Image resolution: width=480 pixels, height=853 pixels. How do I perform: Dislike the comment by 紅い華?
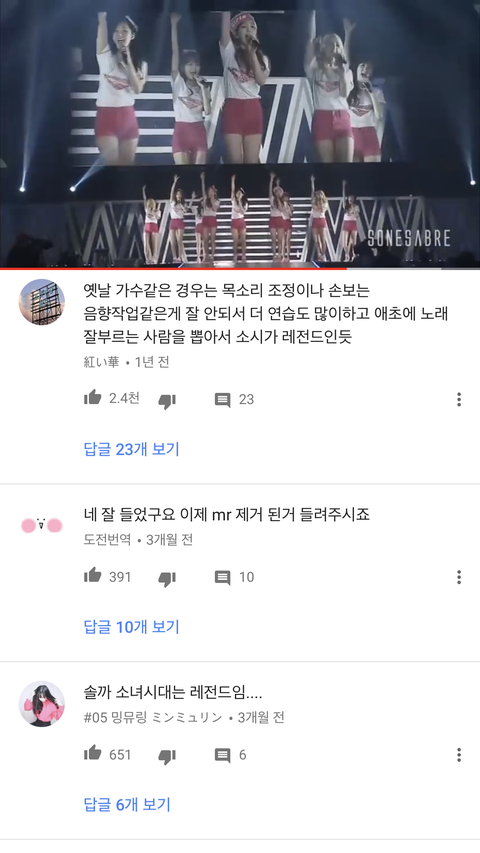tap(167, 401)
